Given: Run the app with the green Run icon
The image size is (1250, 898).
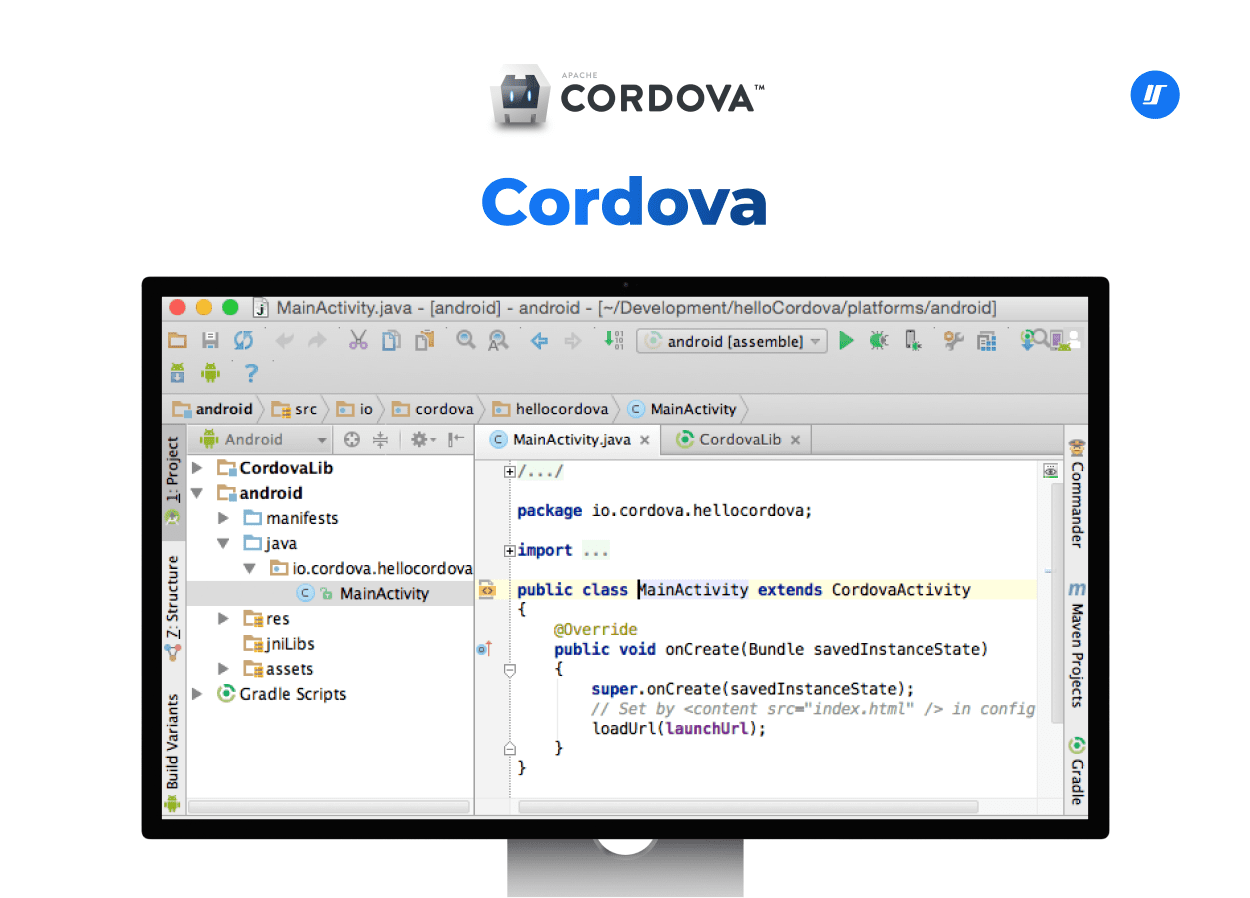Looking at the screenshot, I should tap(846, 340).
